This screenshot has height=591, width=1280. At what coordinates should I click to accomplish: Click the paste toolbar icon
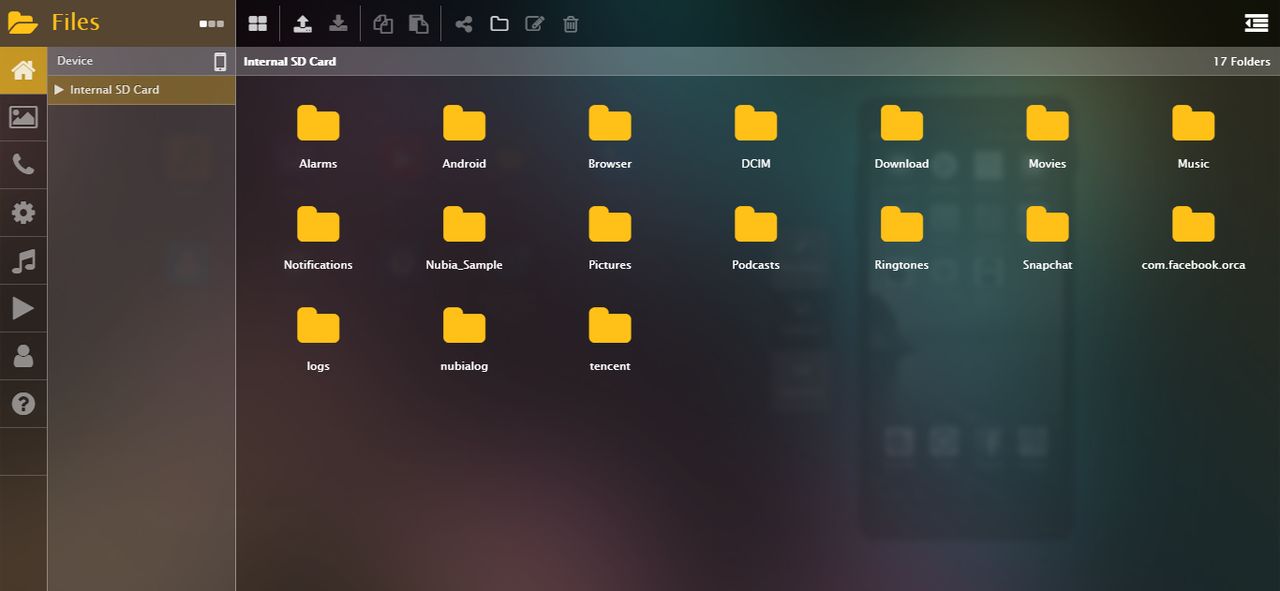pos(419,24)
